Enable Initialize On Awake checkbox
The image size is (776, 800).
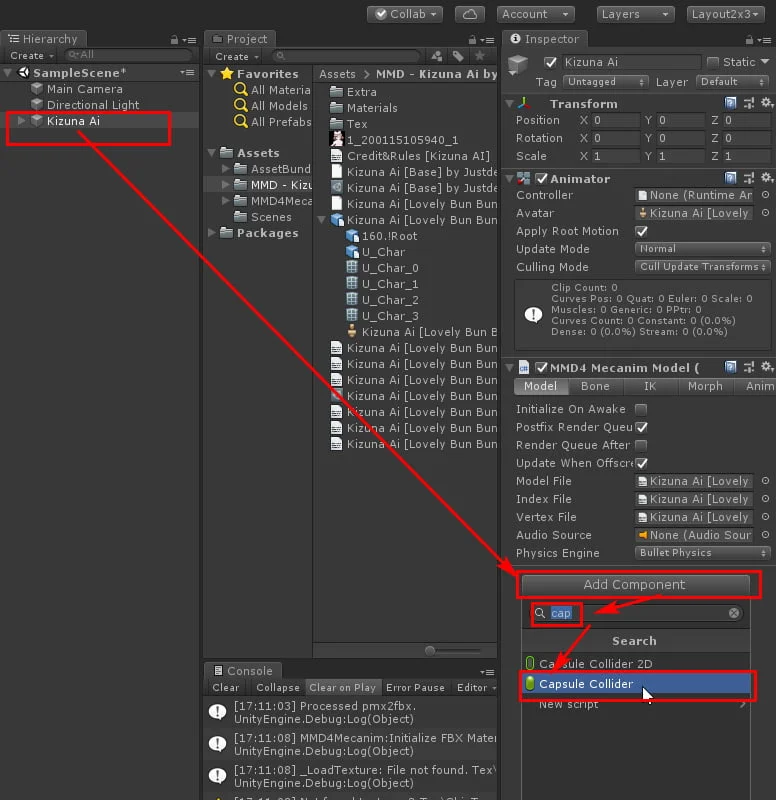641,409
